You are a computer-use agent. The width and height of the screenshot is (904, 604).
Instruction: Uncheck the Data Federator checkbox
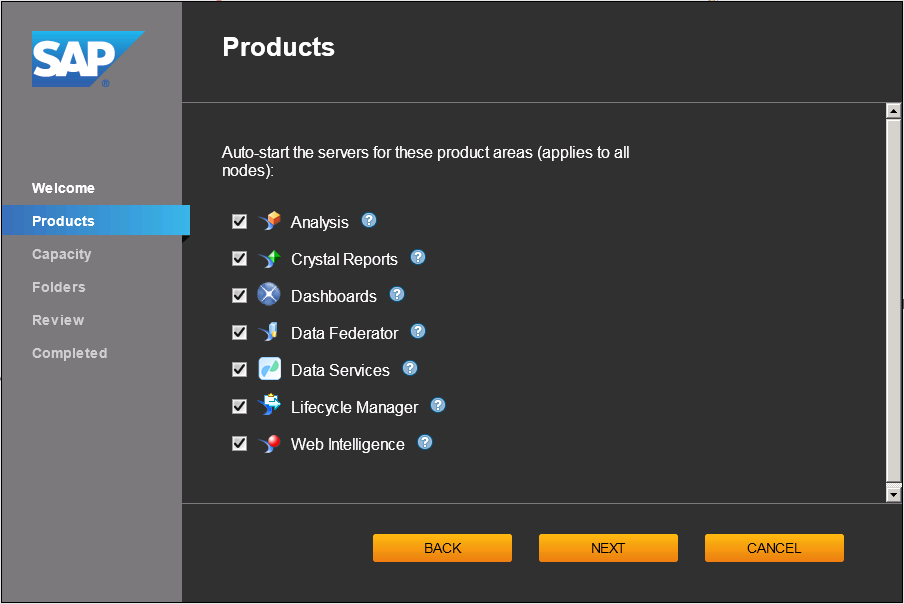tap(239, 333)
